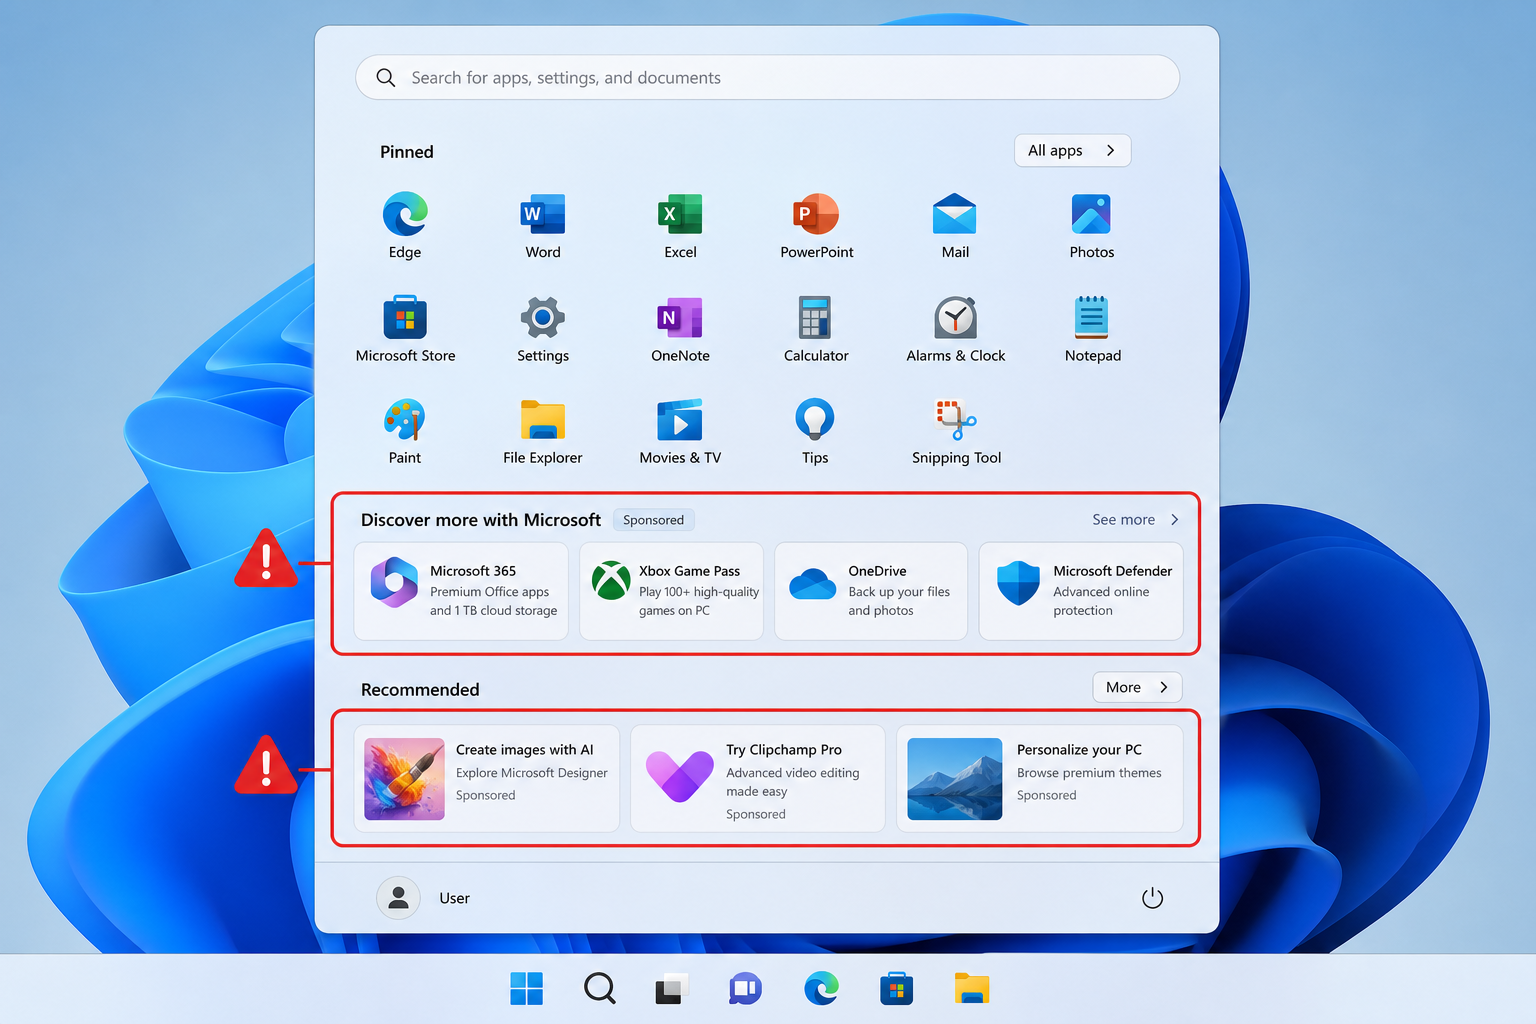This screenshot has width=1536, height=1024.
Task: Launch Chat from the taskbar
Action: coord(746,989)
